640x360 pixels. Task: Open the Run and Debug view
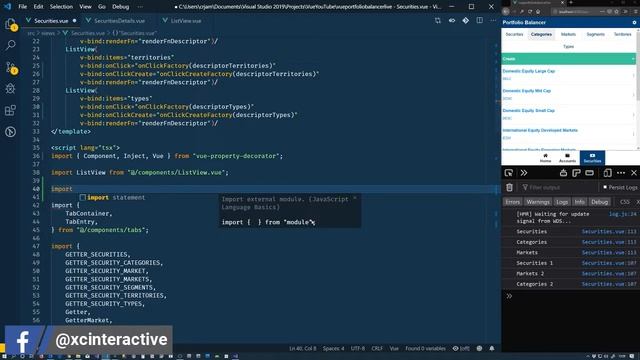11,89
